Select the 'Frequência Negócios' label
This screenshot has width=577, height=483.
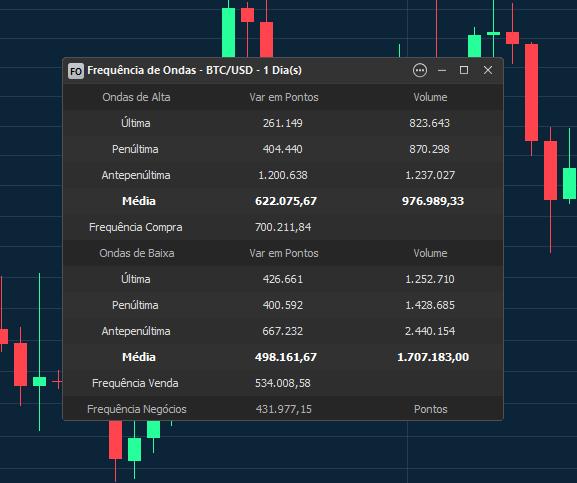coord(137,409)
